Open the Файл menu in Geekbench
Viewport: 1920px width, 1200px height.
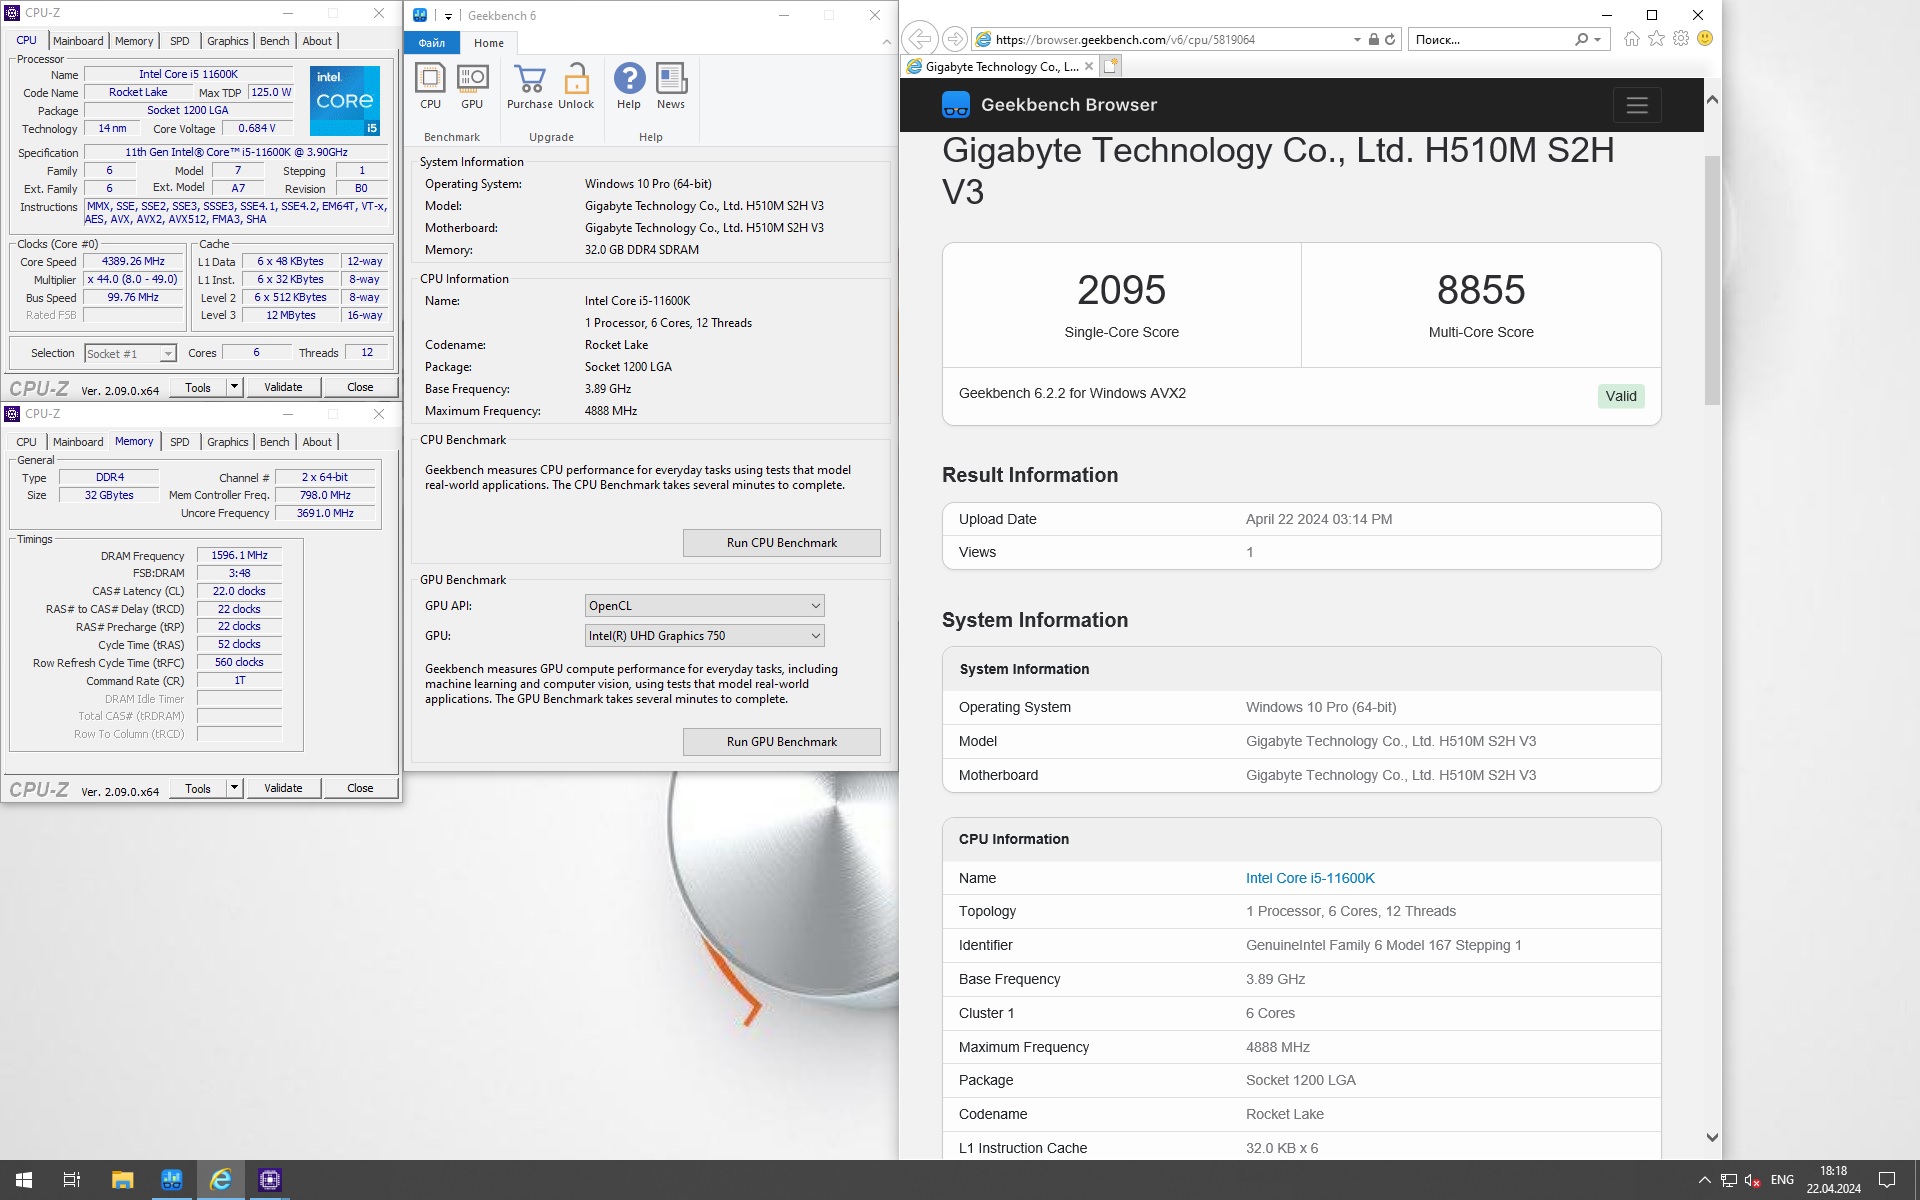432,43
